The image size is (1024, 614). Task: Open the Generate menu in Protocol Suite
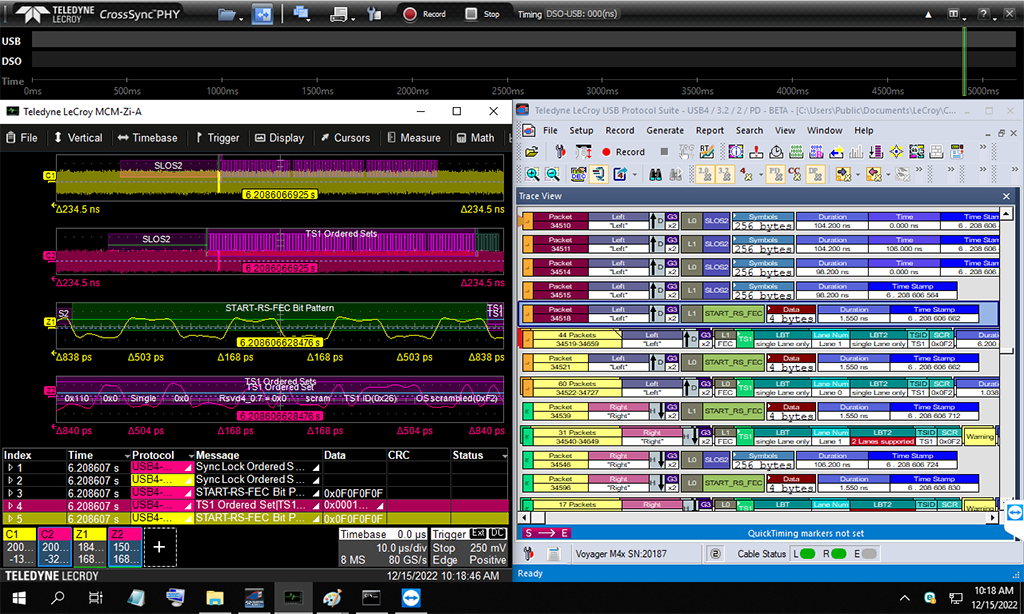pos(665,130)
